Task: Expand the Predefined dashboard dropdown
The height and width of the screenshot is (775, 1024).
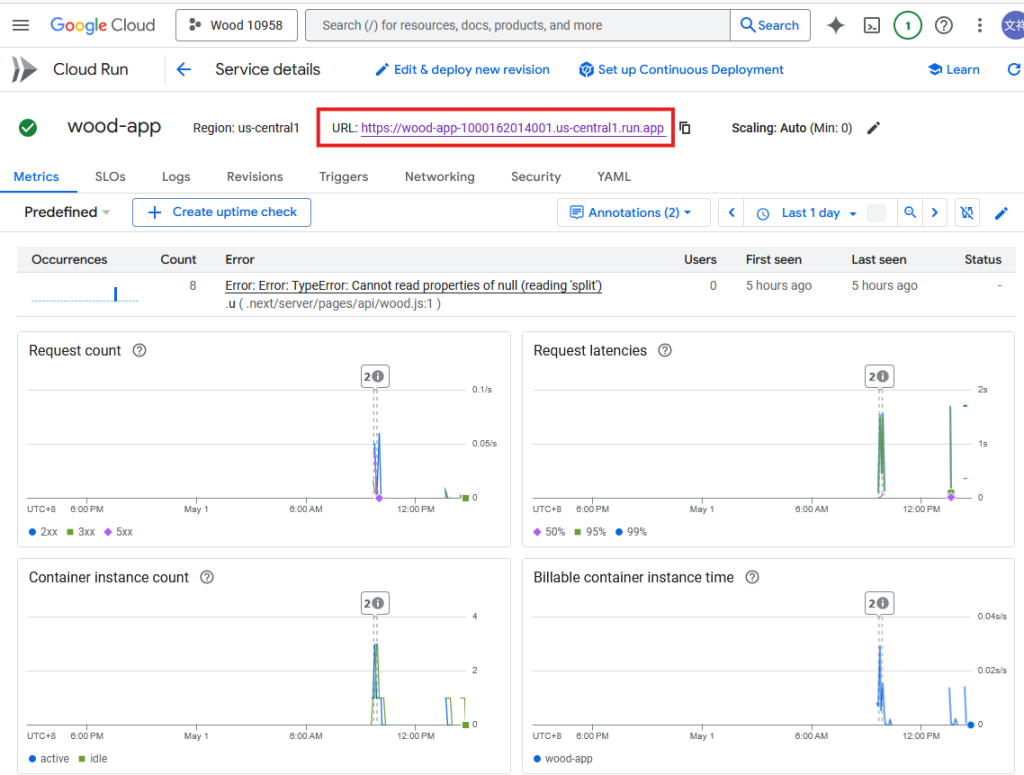Action: coord(67,212)
